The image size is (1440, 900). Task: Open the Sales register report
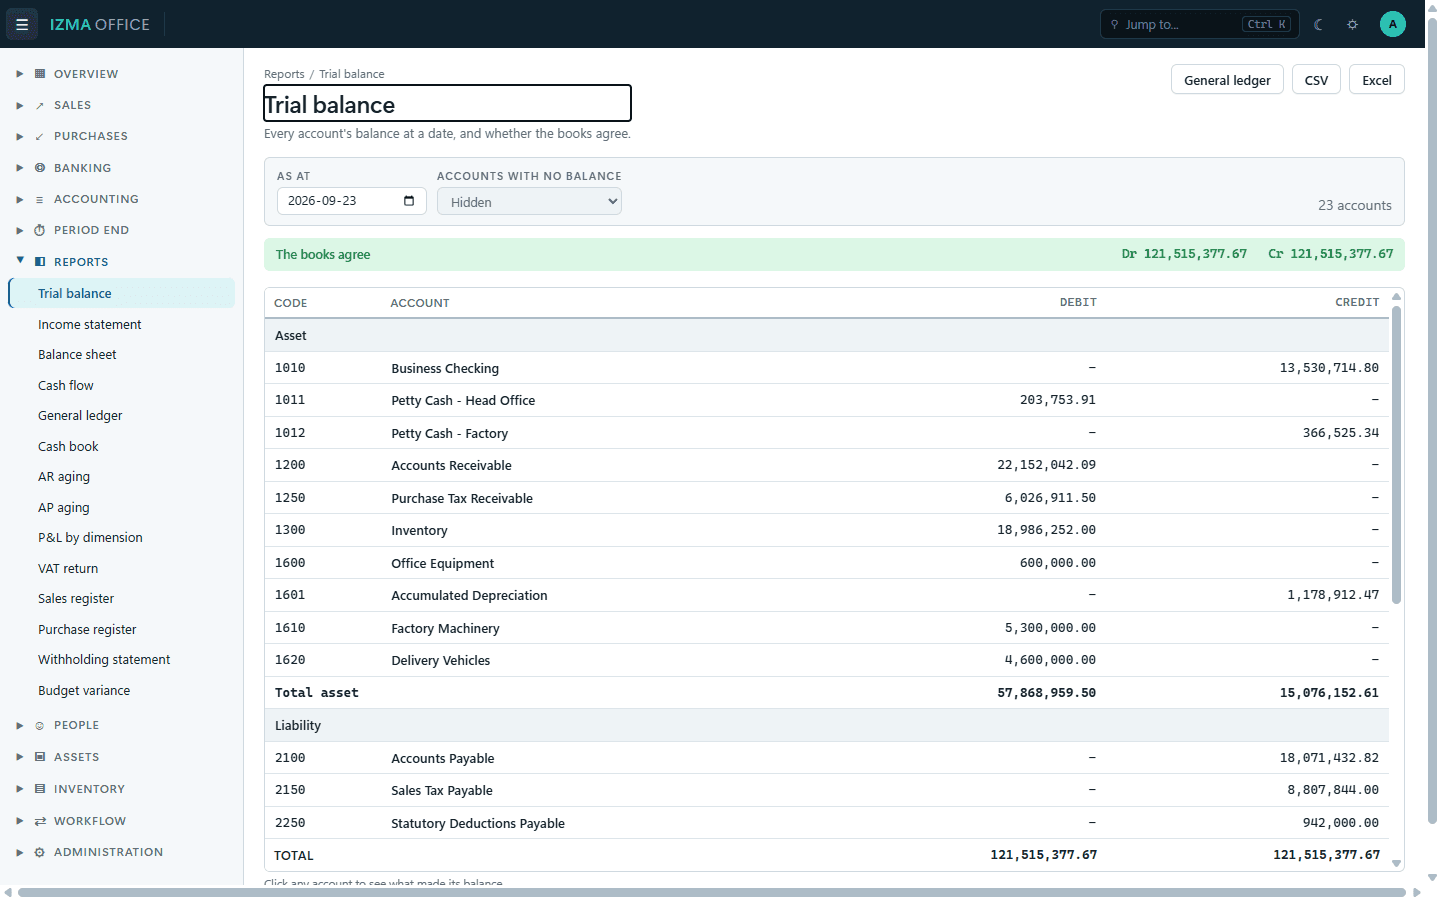pos(121,599)
